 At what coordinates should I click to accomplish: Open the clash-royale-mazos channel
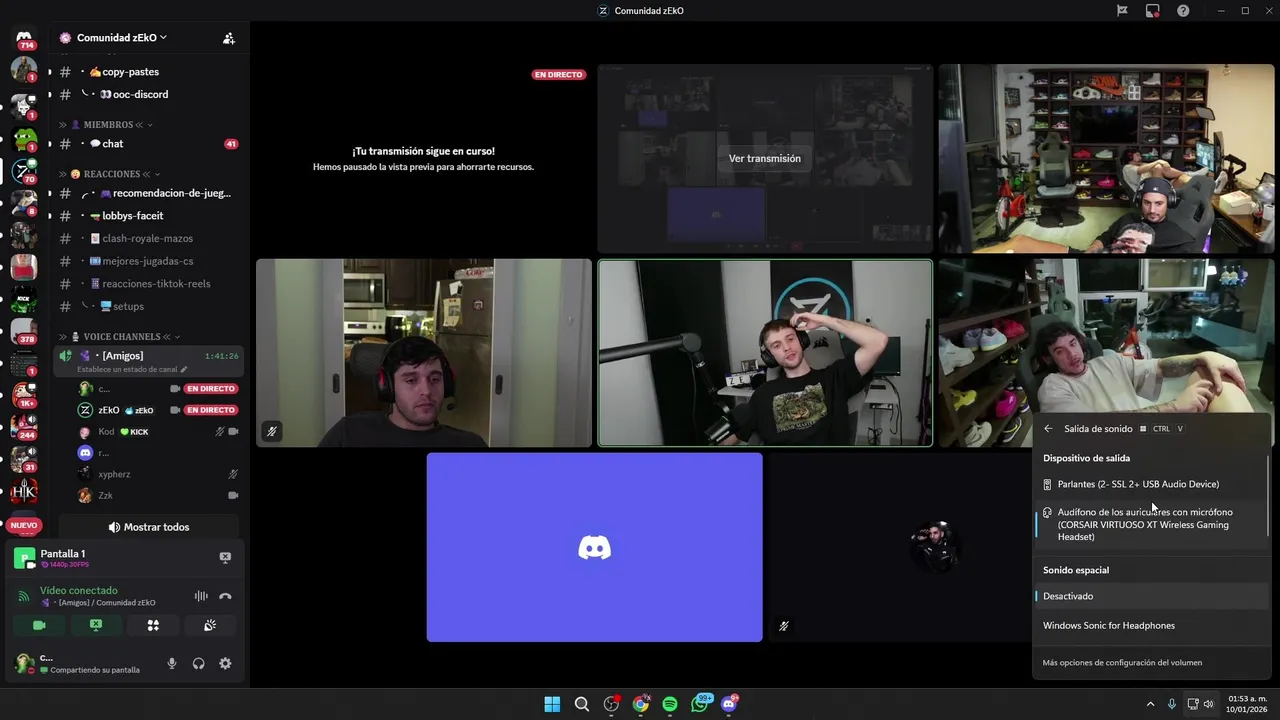[x=149, y=239]
